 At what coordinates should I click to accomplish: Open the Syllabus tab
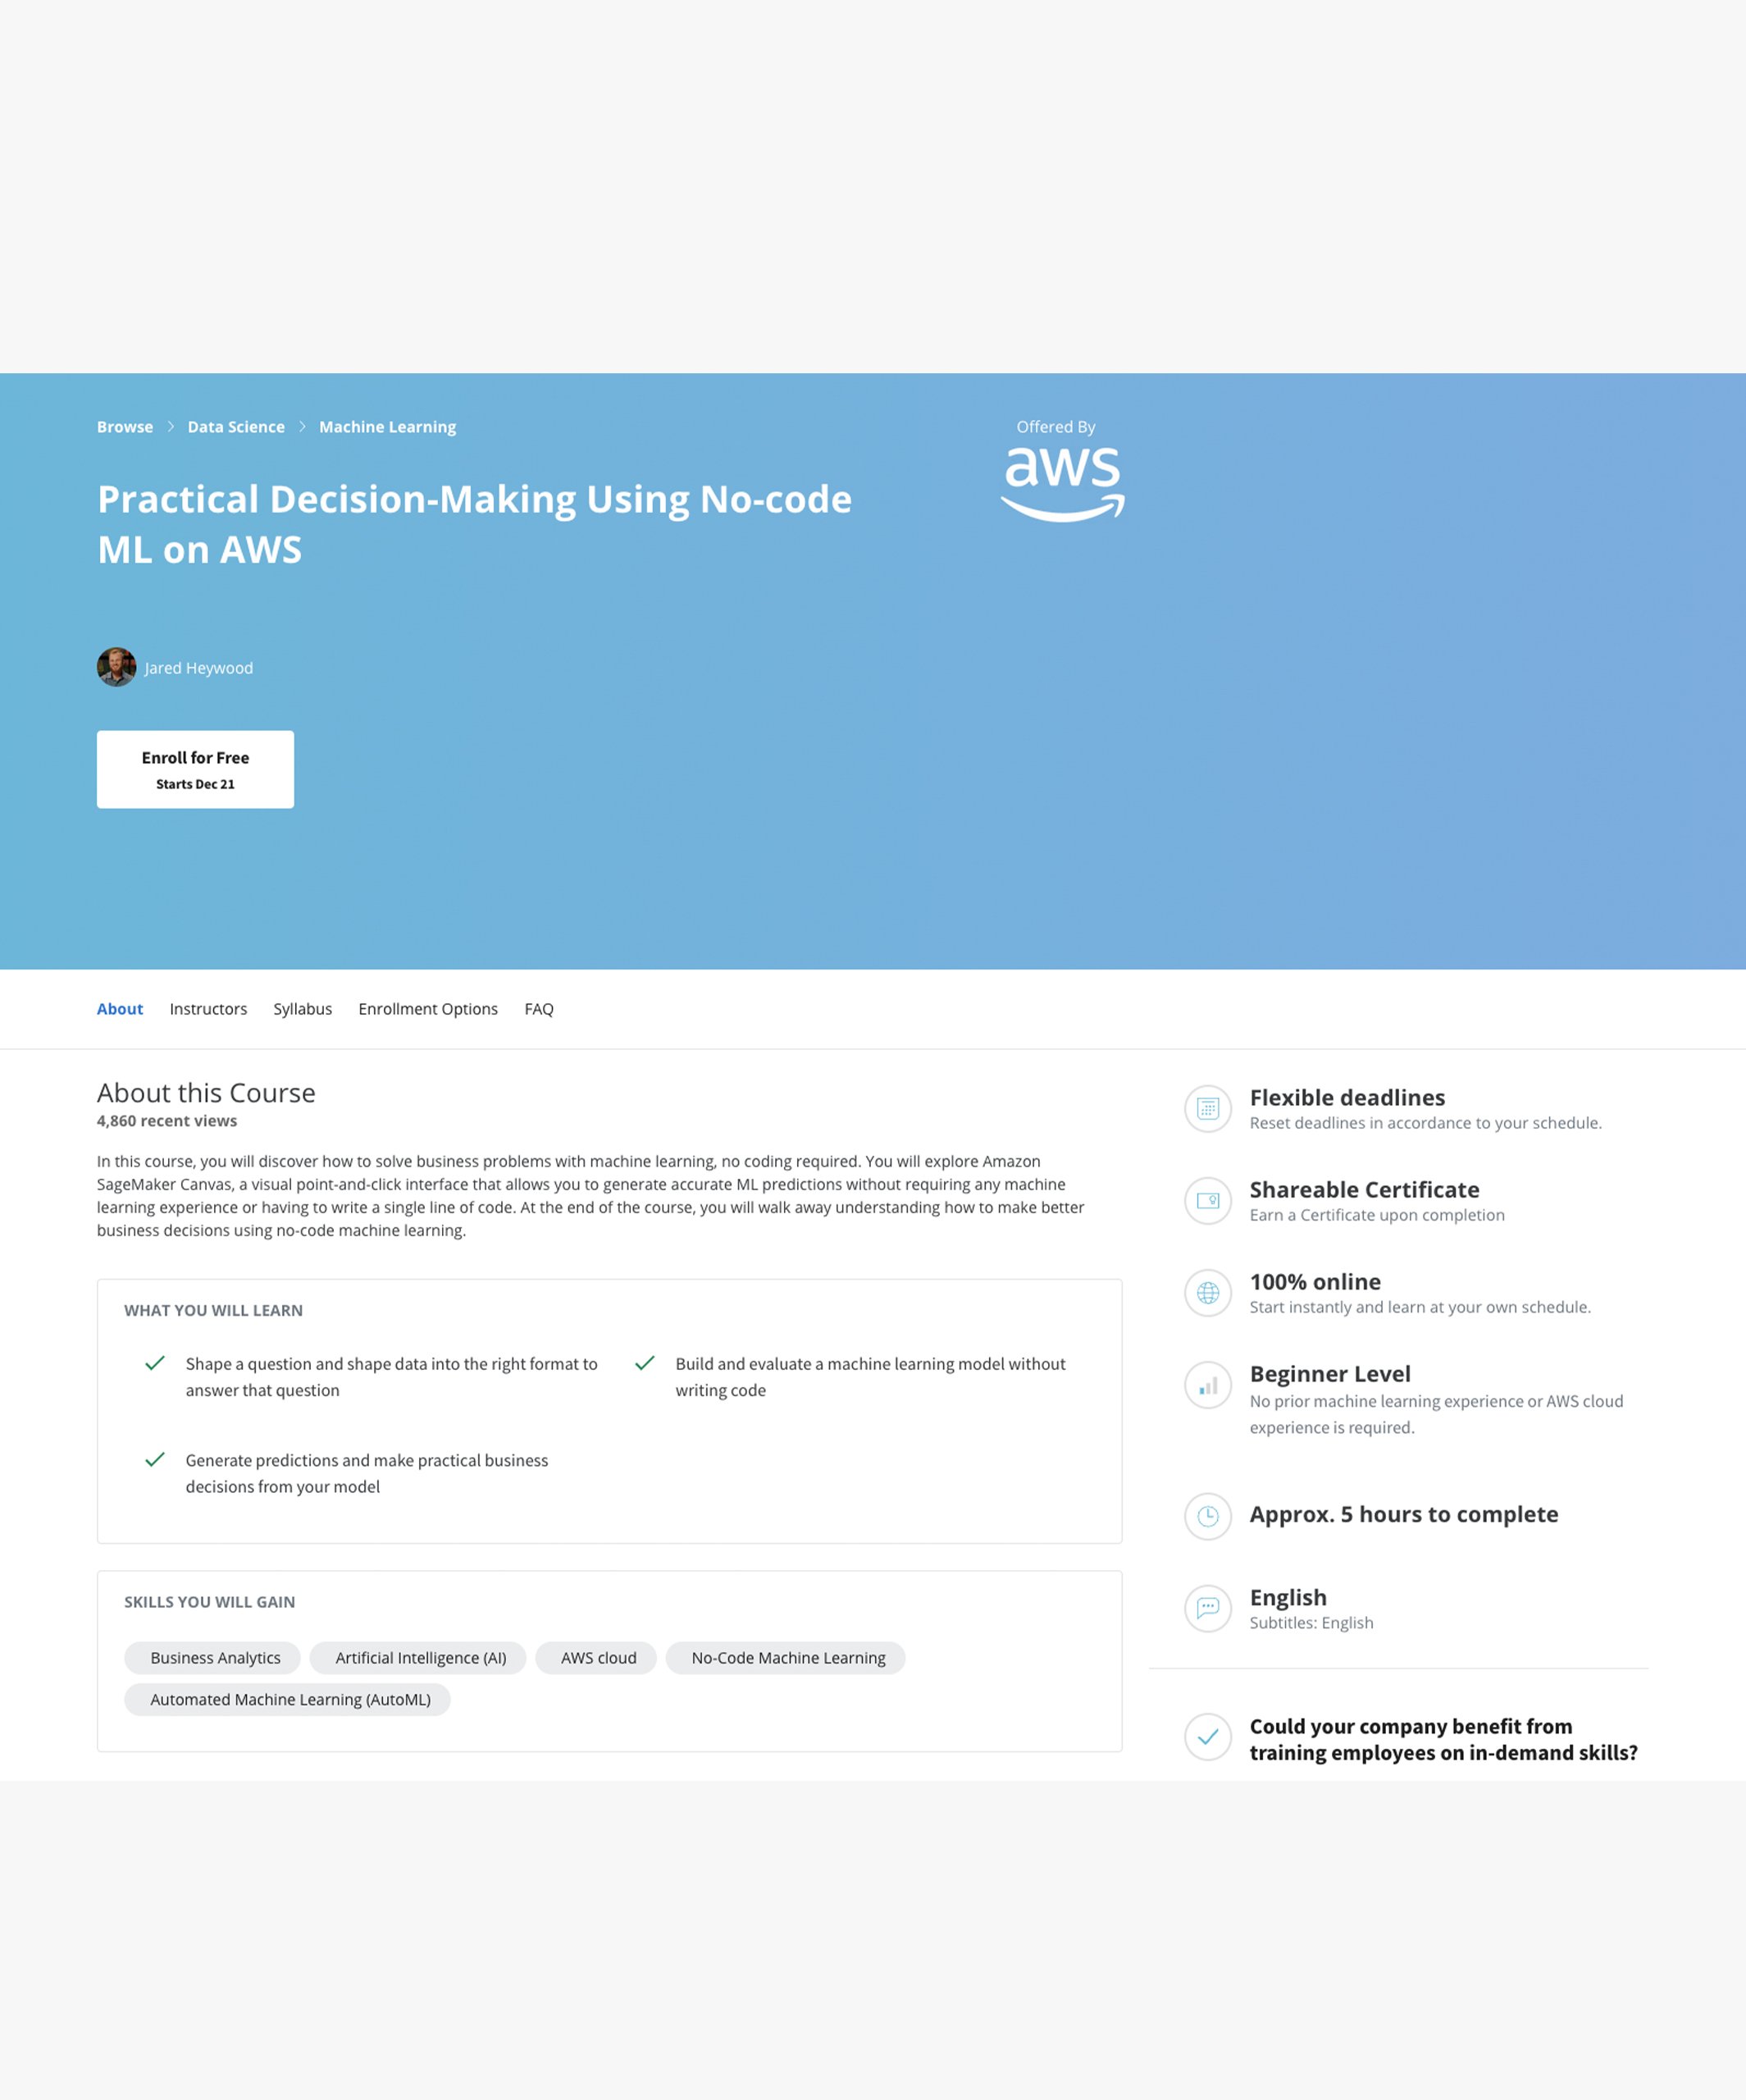coord(303,1009)
